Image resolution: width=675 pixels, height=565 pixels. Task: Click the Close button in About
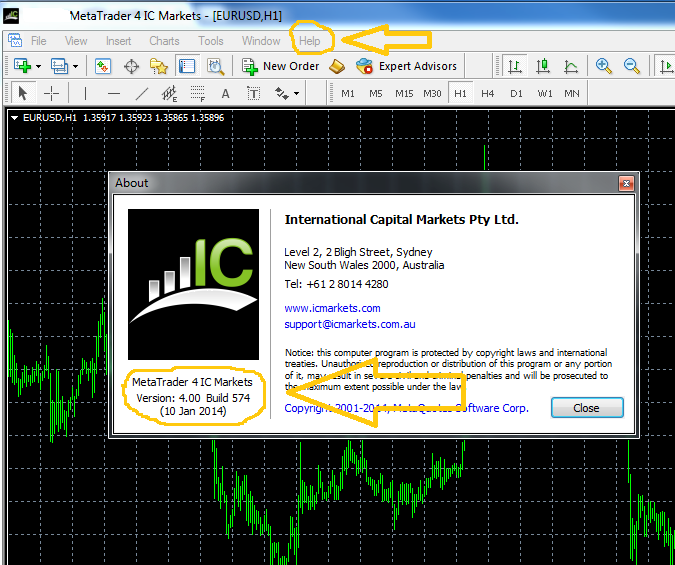coord(587,408)
